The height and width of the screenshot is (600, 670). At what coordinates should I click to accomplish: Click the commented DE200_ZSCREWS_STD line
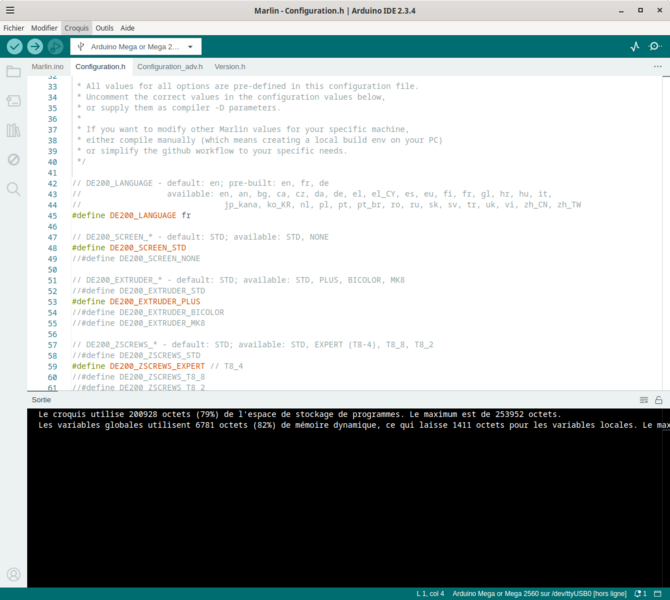[136, 356]
